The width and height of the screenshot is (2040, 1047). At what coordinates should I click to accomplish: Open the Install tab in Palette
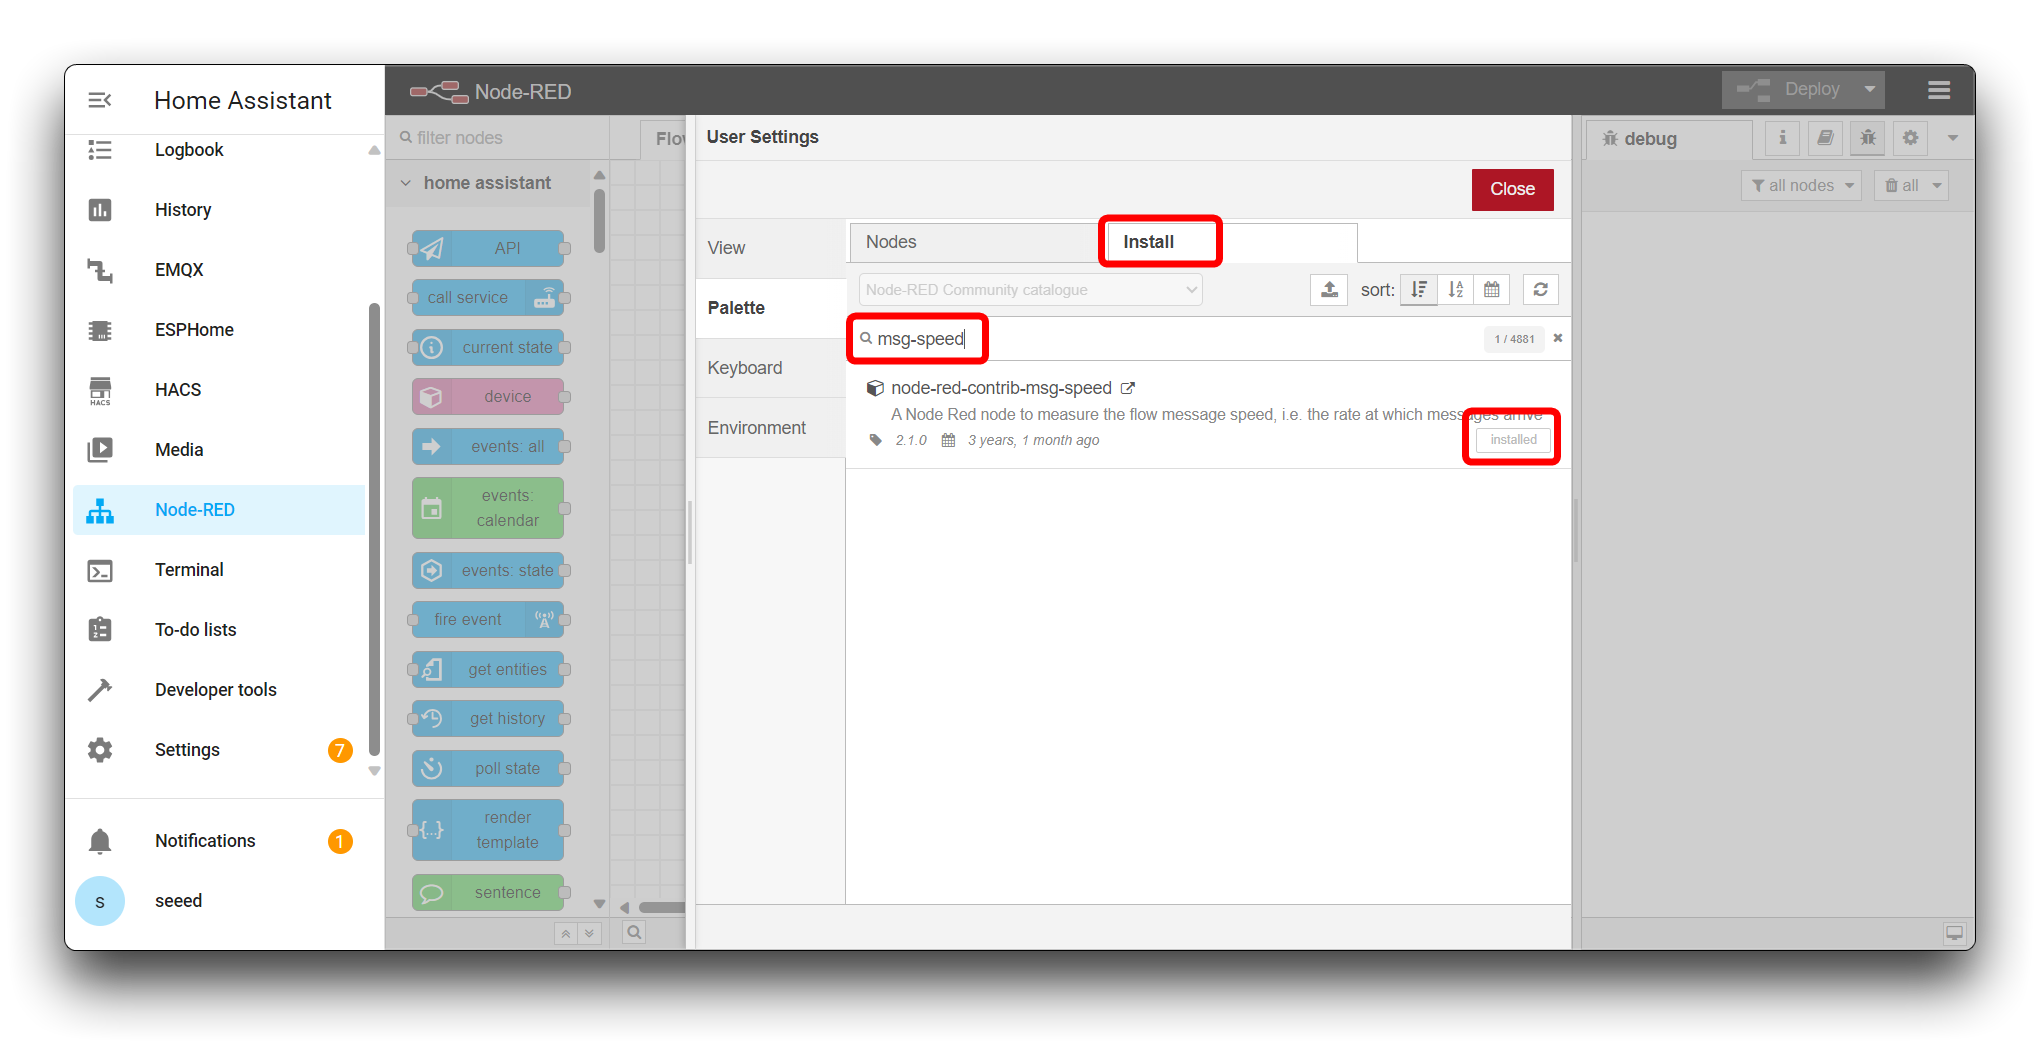[x=1230, y=242]
